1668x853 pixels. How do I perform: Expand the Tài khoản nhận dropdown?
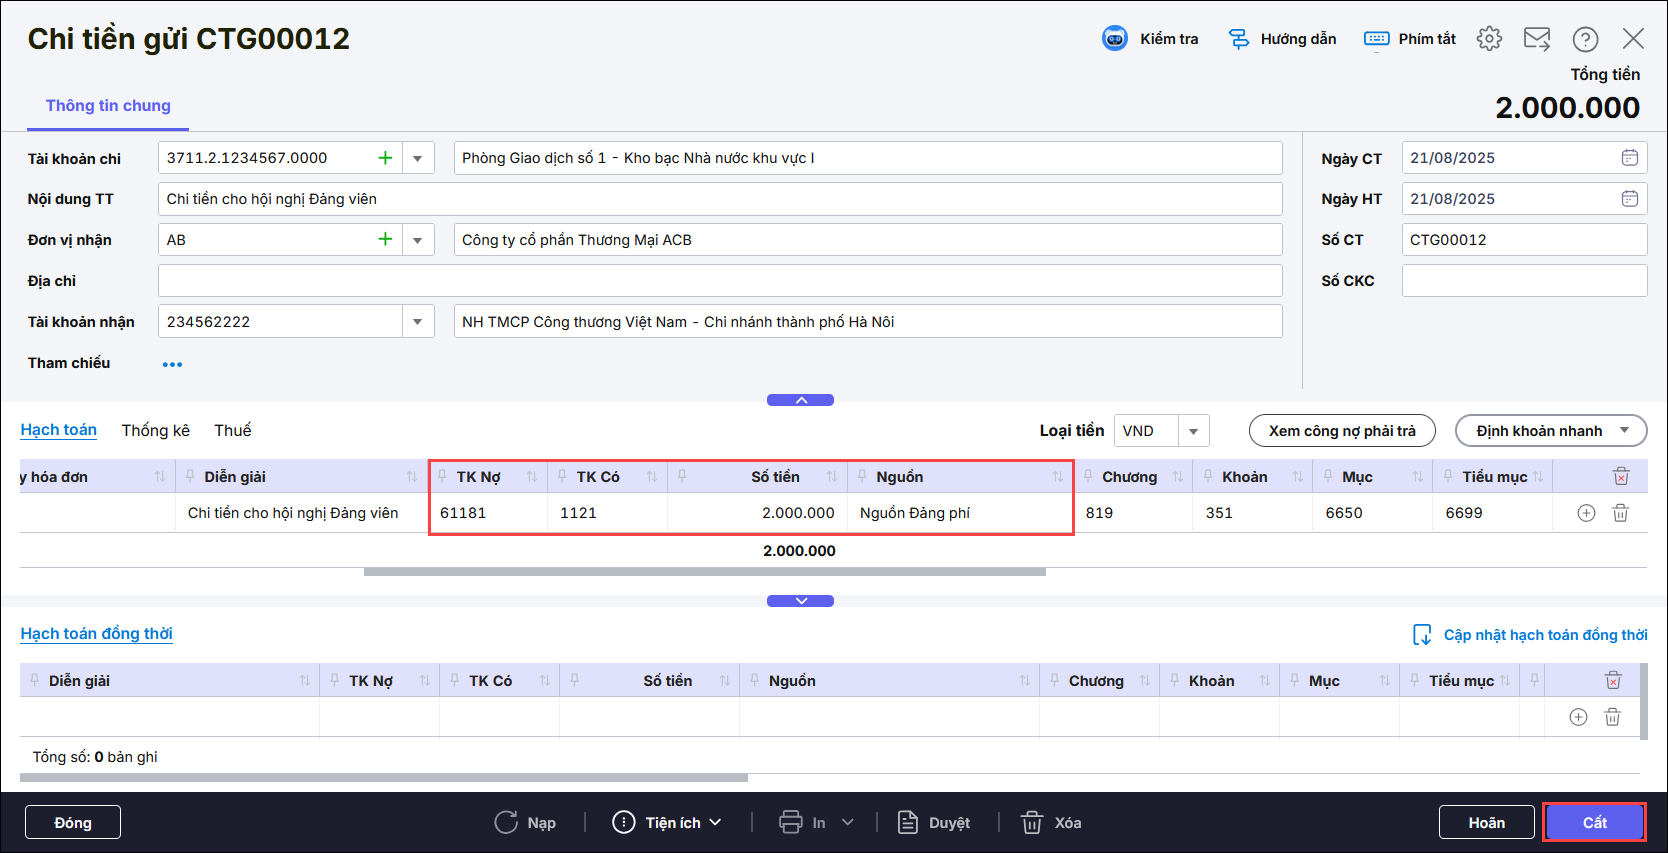418,322
